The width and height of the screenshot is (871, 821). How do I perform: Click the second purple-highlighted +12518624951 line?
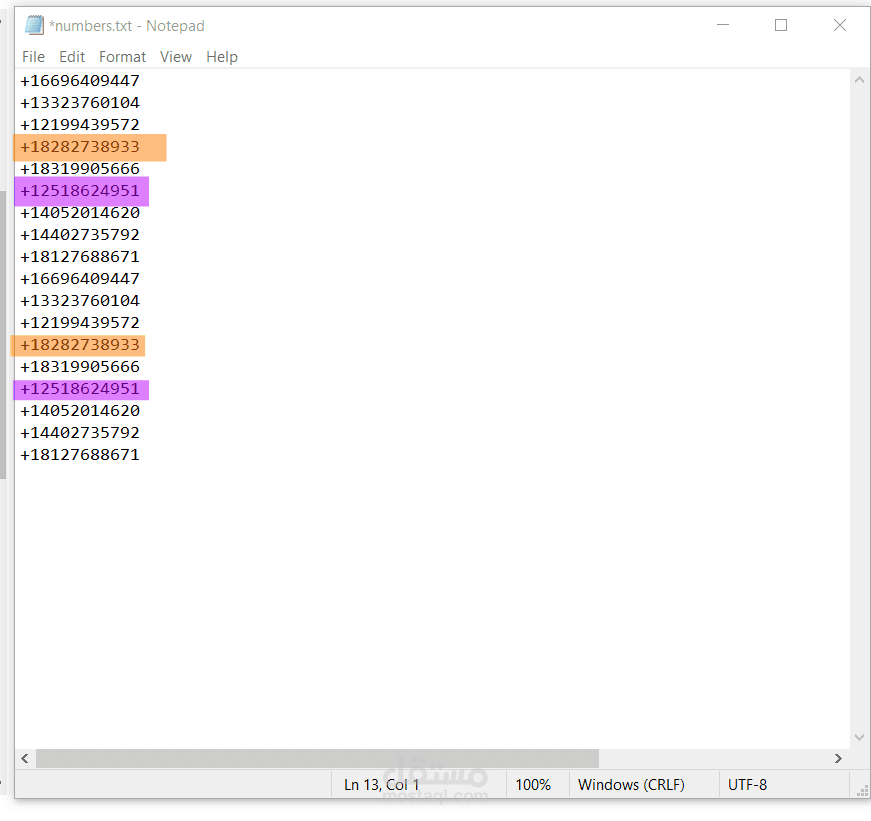tap(80, 389)
